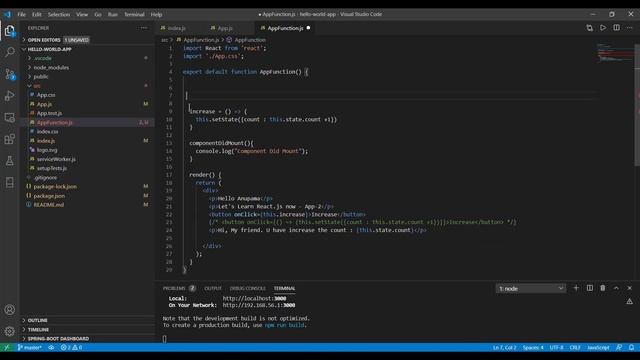Viewport: 640px width, 360px height.
Task: Select the Terminal panel tab
Action: [x=284, y=288]
